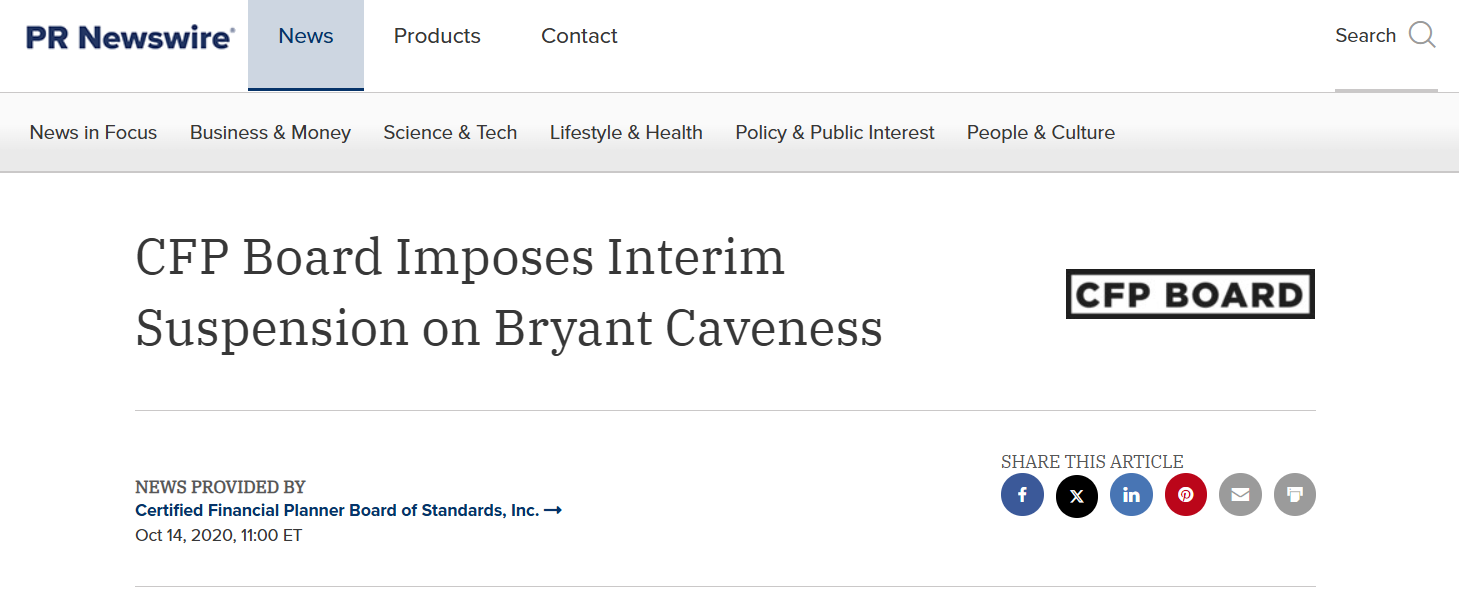Go to PR Newswire home logo
Image resolution: width=1459 pixels, height=595 pixels.
tap(131, 37)
